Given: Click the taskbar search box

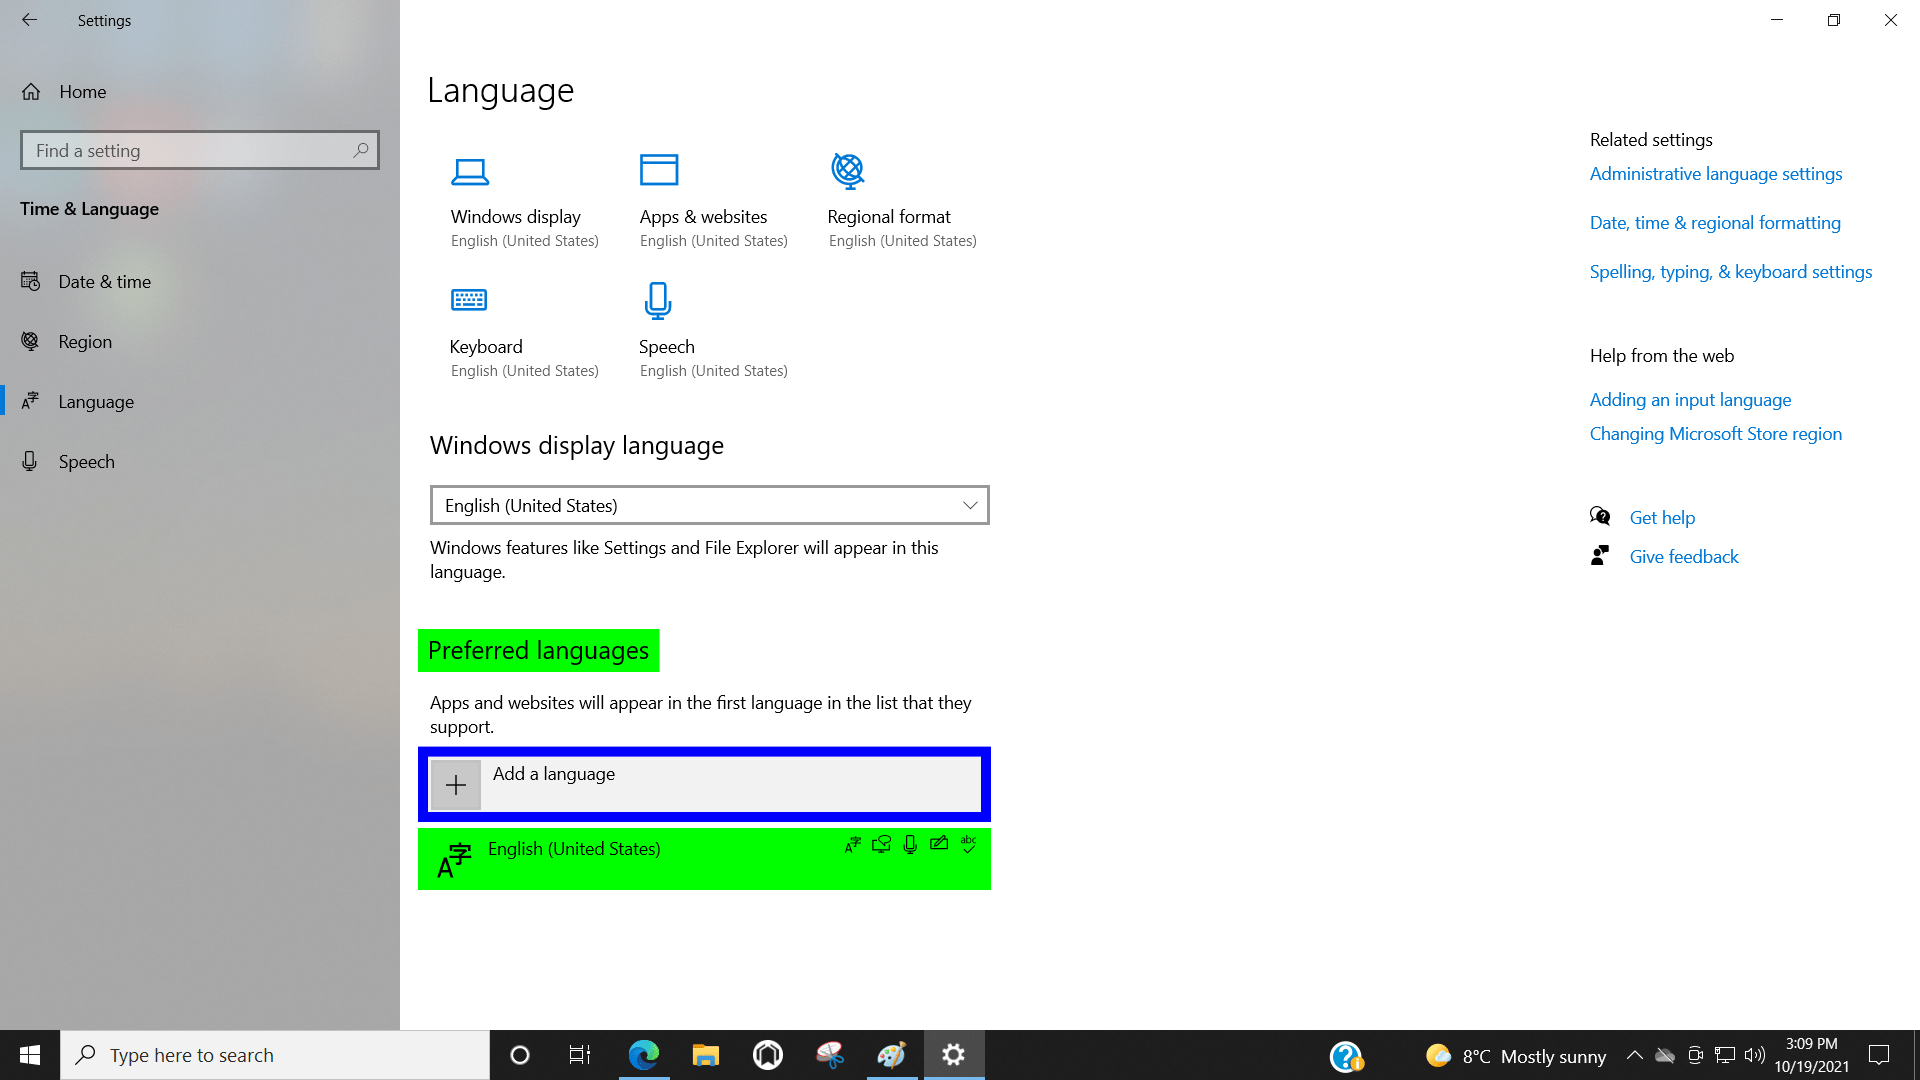Looking at the screenshot, I should (275, 1055).
